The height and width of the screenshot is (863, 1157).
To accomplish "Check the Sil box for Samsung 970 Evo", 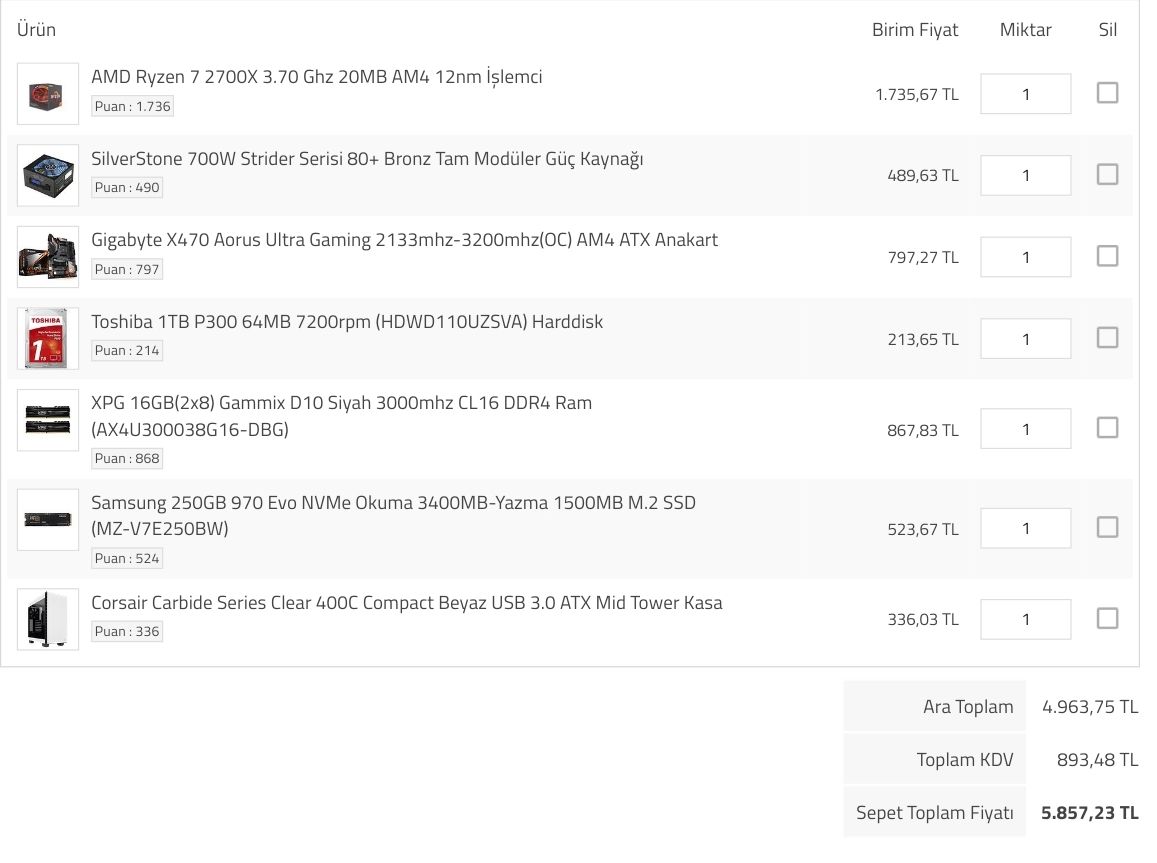I will (1107, 527).
